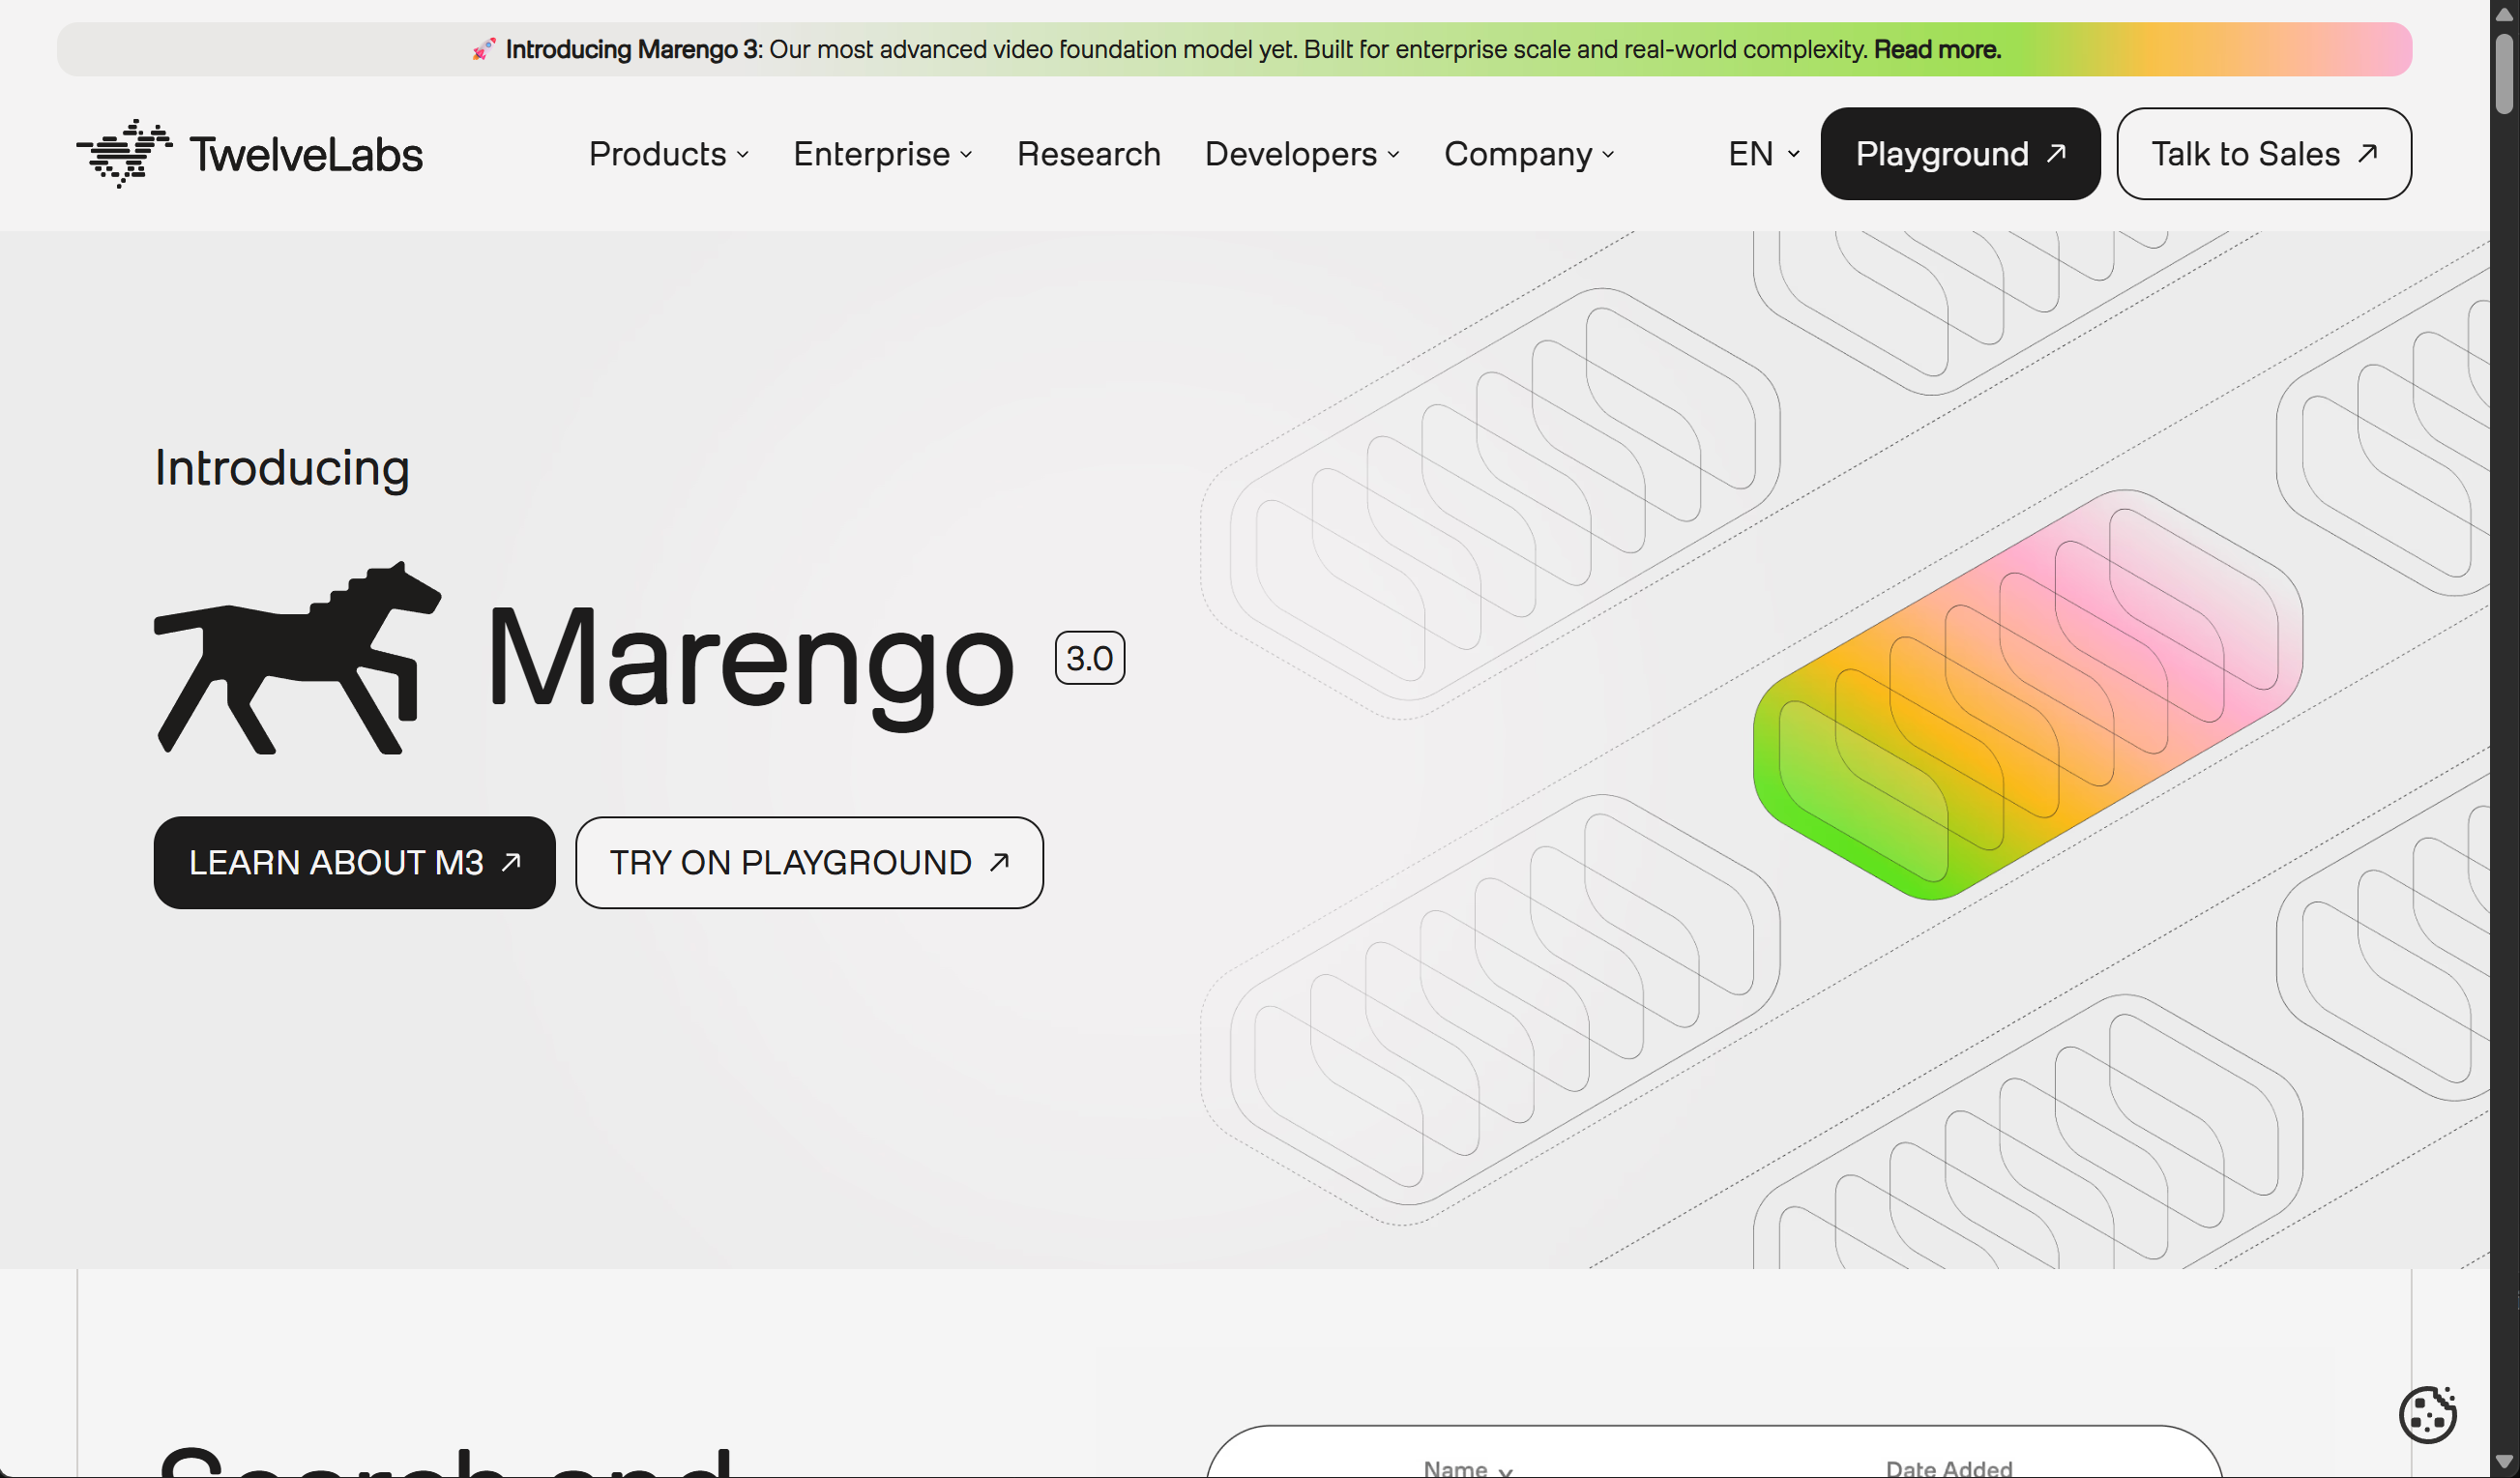The height and width of the screenshot is (1478, 2520).
Task: Expand the Products dropdown menu
Action: tap(668, 154)
